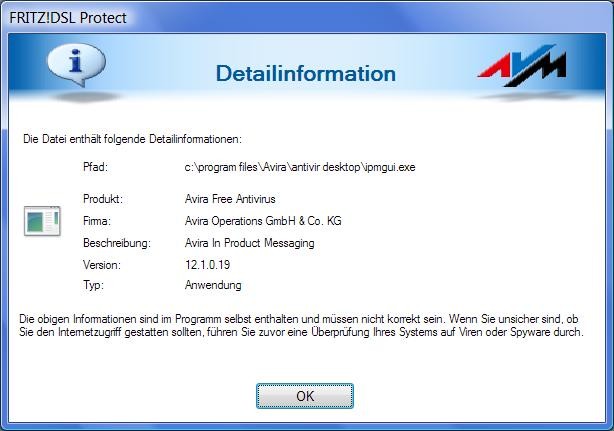
Task: Click the Pfad label
Action: coord(95,167)
